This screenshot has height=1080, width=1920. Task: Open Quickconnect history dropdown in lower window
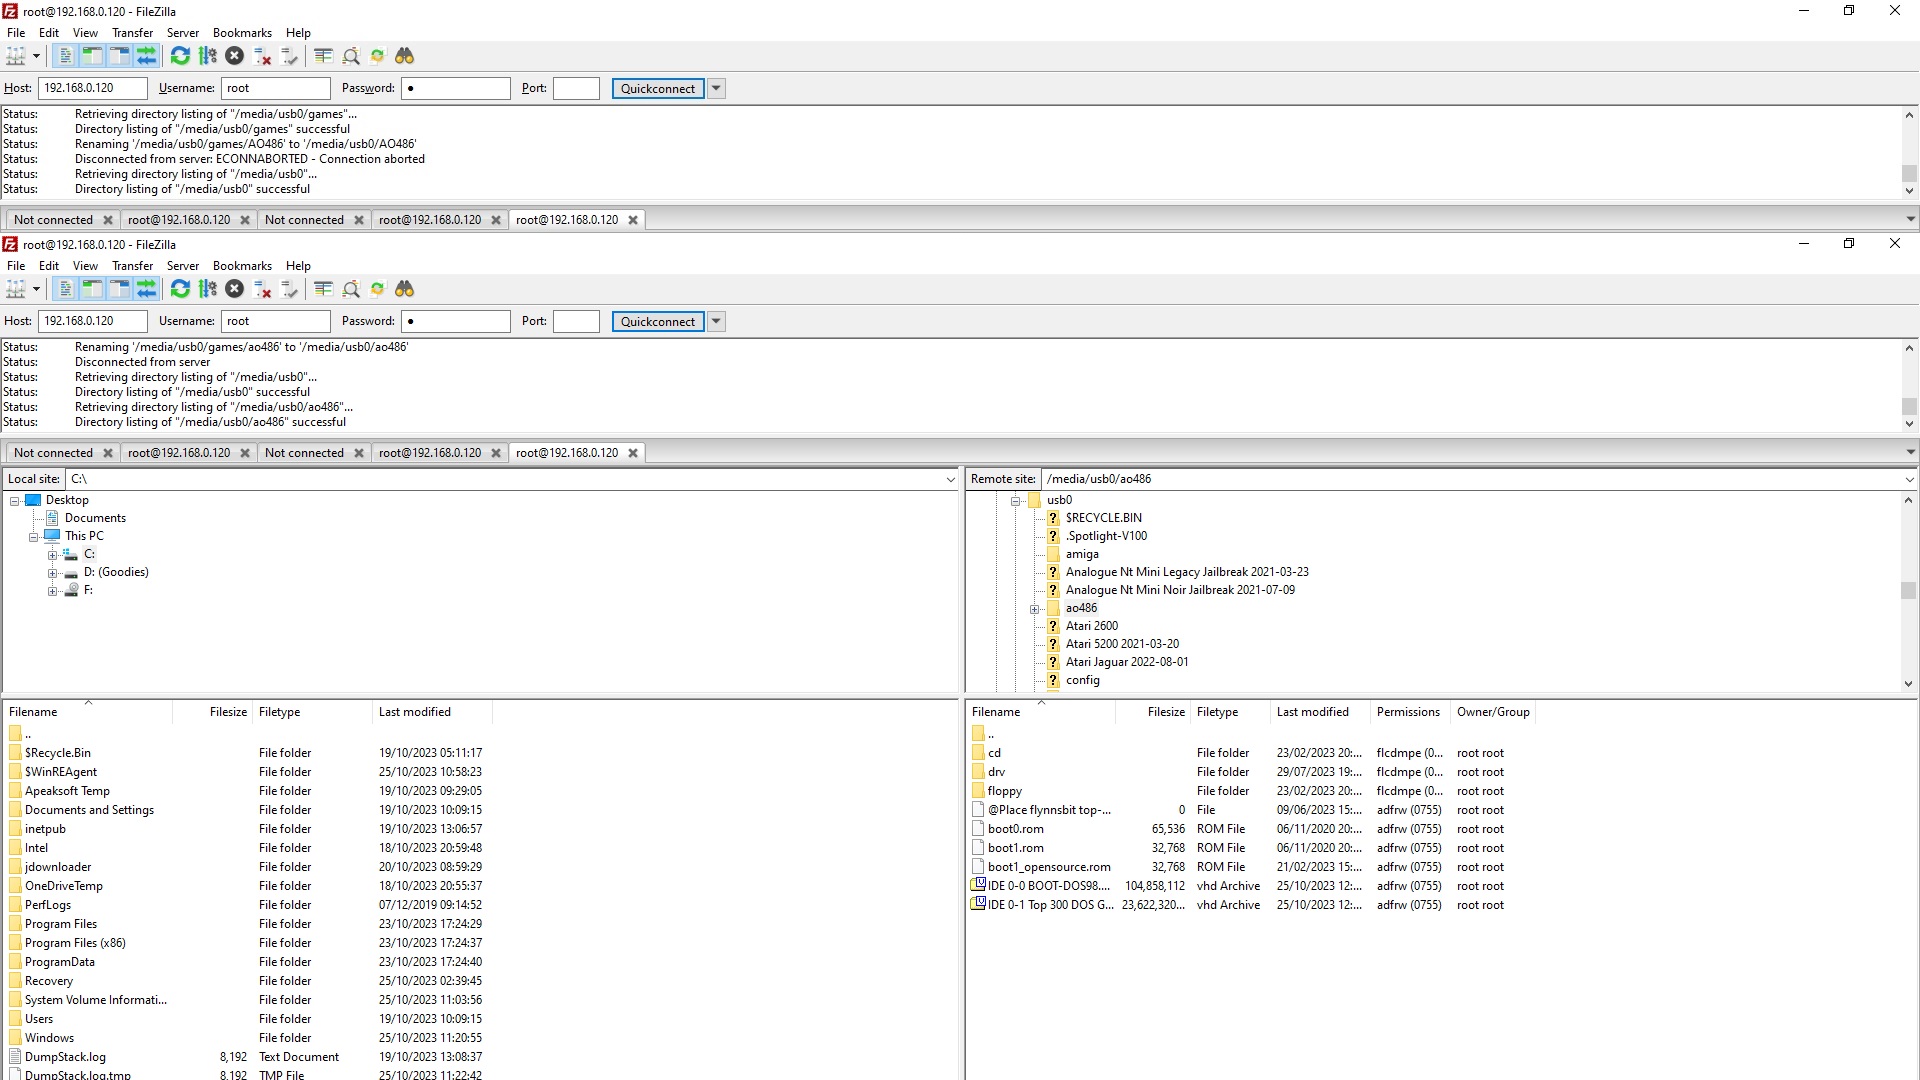[716, 321]
